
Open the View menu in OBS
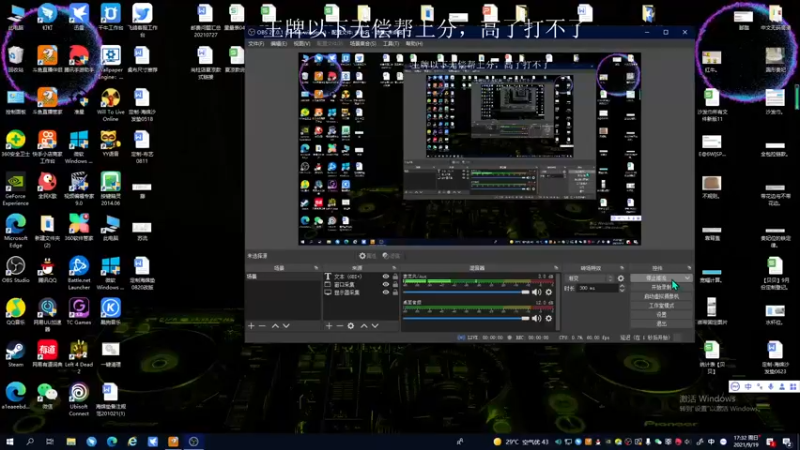pos(302,44)
